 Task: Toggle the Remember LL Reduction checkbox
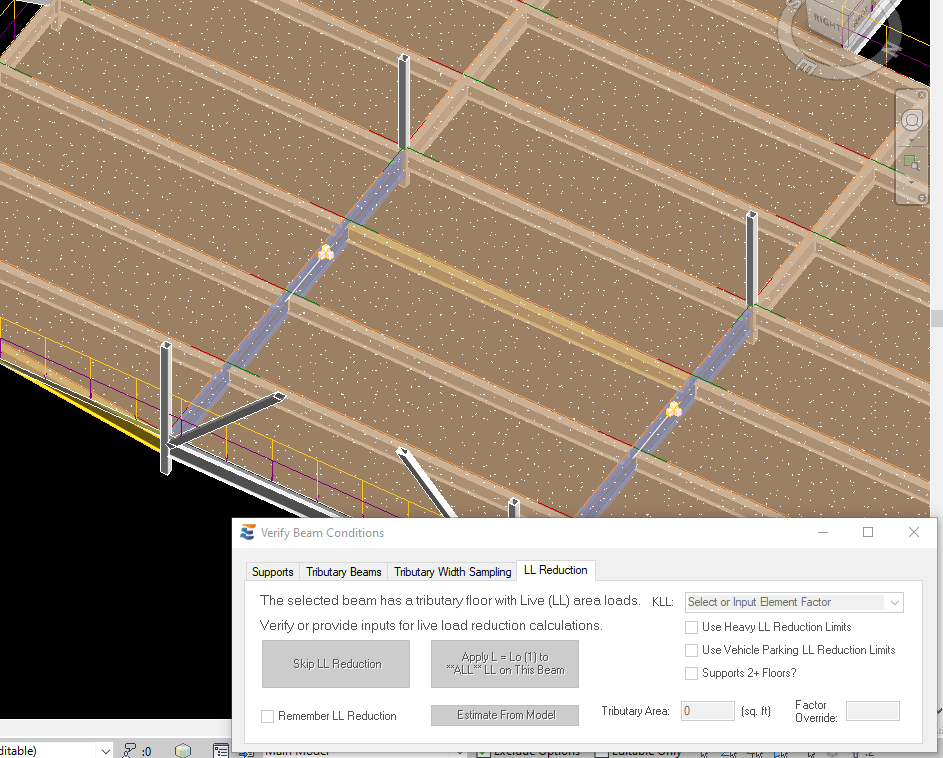[268, 716]
